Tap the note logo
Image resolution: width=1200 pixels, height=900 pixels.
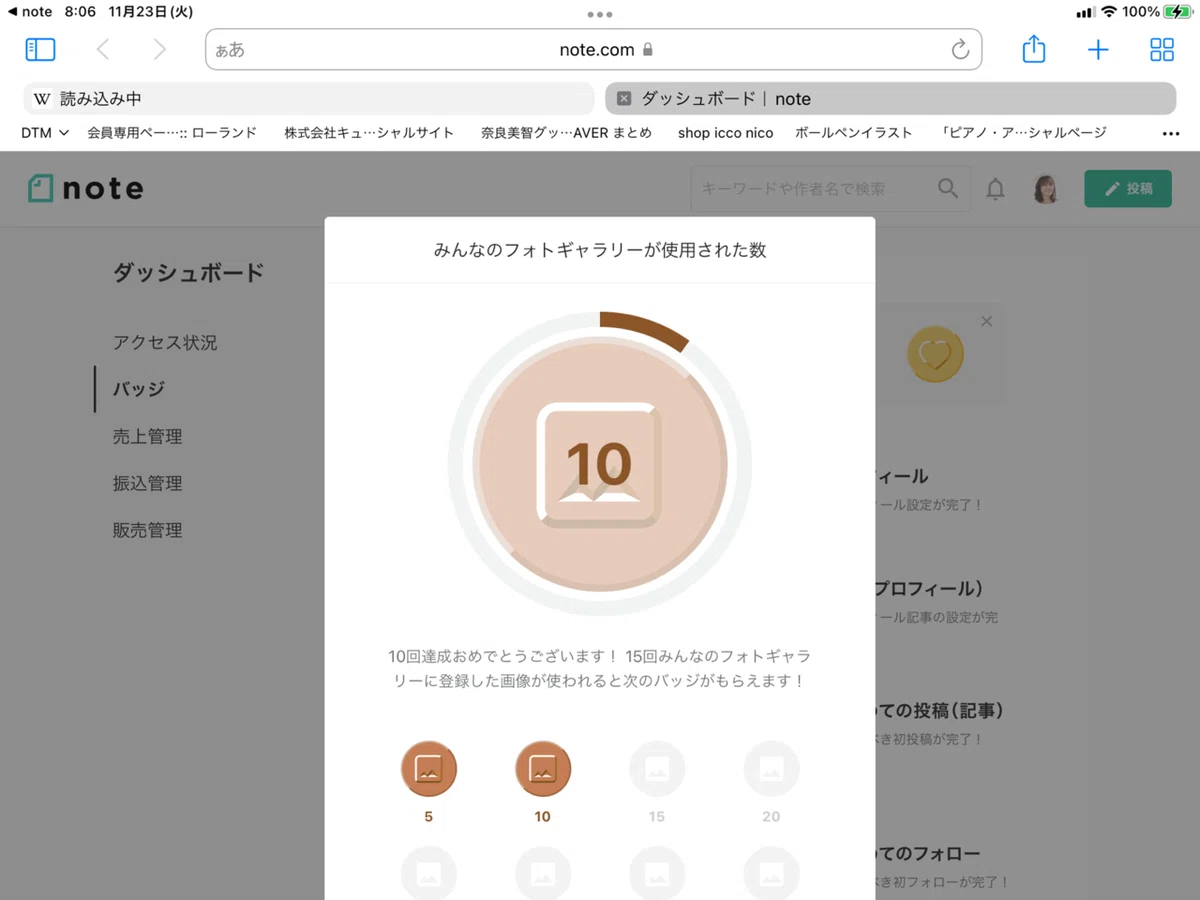(x=86, y=188)
